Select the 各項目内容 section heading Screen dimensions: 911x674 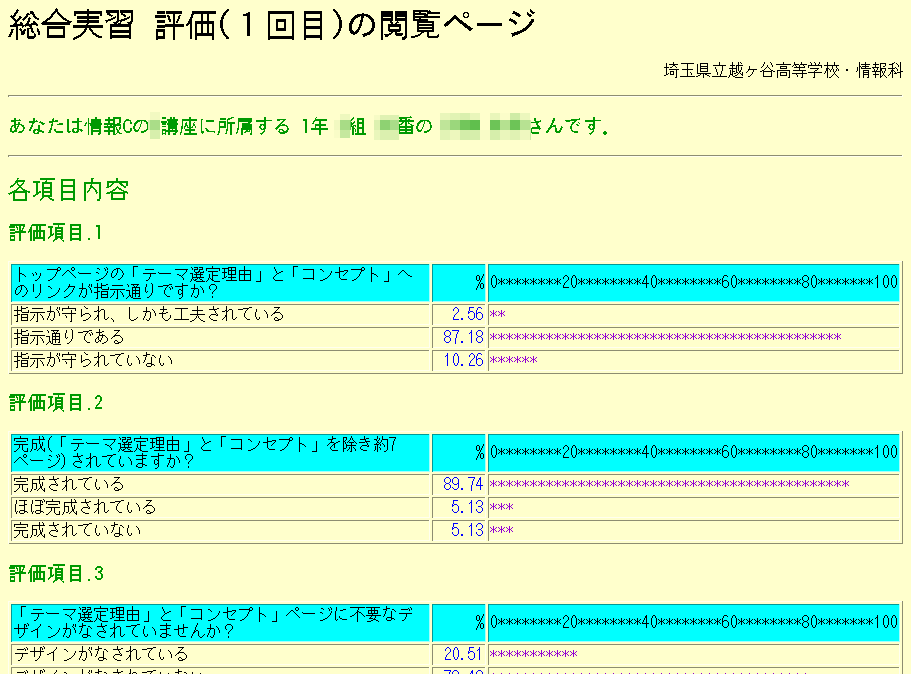(68, 189)
